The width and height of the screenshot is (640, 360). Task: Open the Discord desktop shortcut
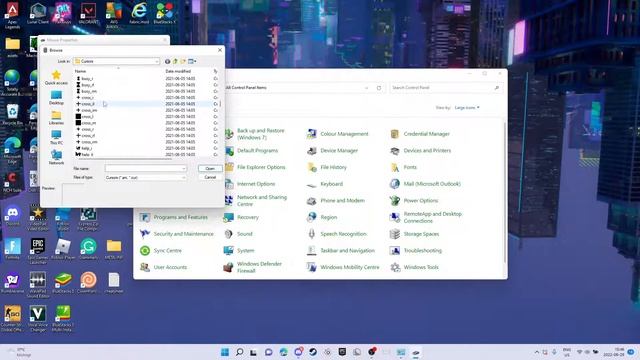pyautogui.click(x=13, y=216)
